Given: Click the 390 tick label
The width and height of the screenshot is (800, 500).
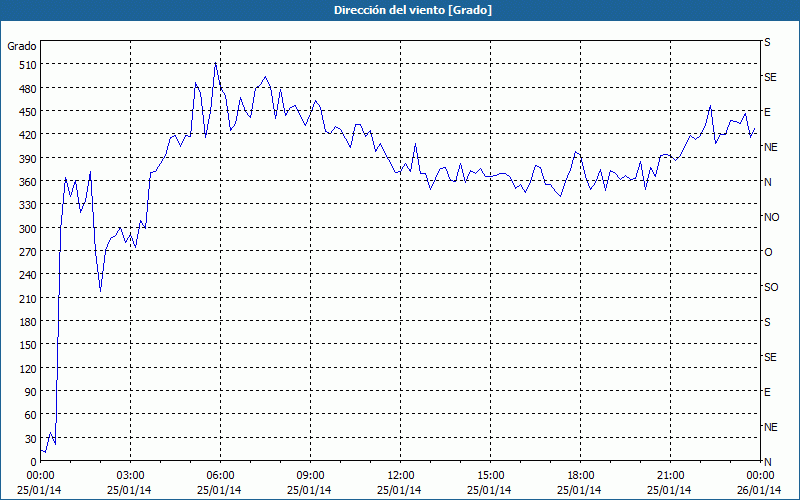Looking at the screenshot, I should pos(28,159).
